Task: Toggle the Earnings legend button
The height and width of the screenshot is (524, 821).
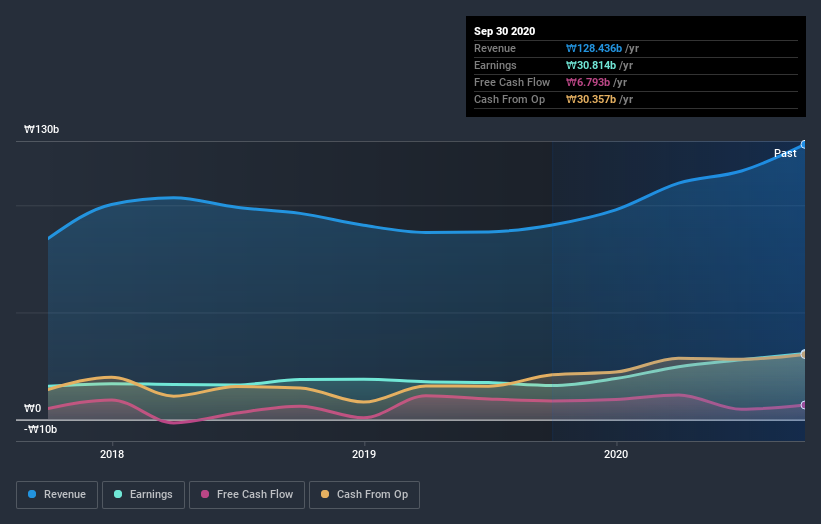Action: [143, 495]
